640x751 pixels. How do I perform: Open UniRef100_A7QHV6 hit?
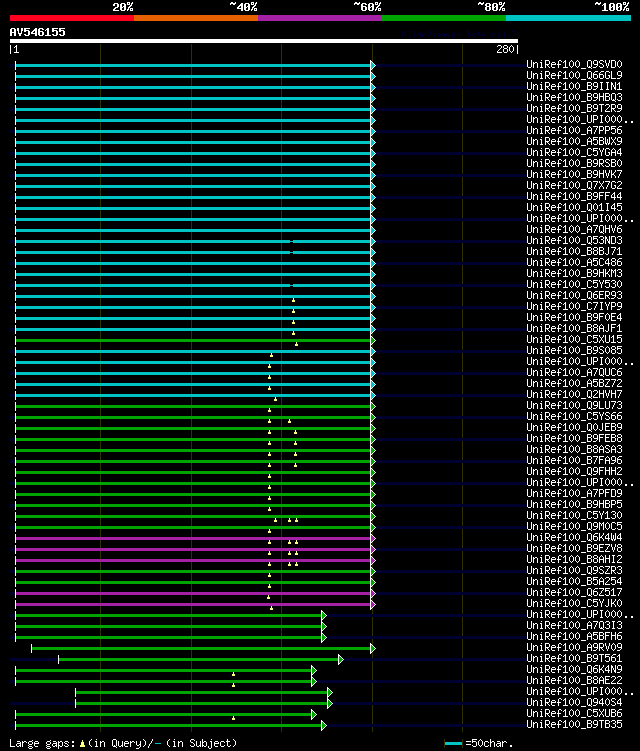574,229
